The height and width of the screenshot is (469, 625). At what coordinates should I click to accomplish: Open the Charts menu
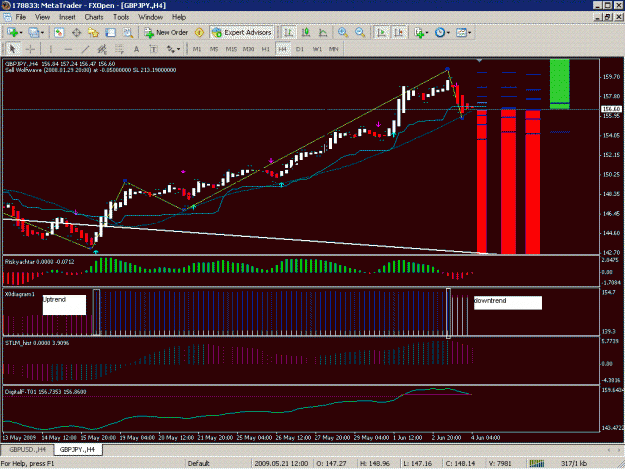(x=94, y=17)
